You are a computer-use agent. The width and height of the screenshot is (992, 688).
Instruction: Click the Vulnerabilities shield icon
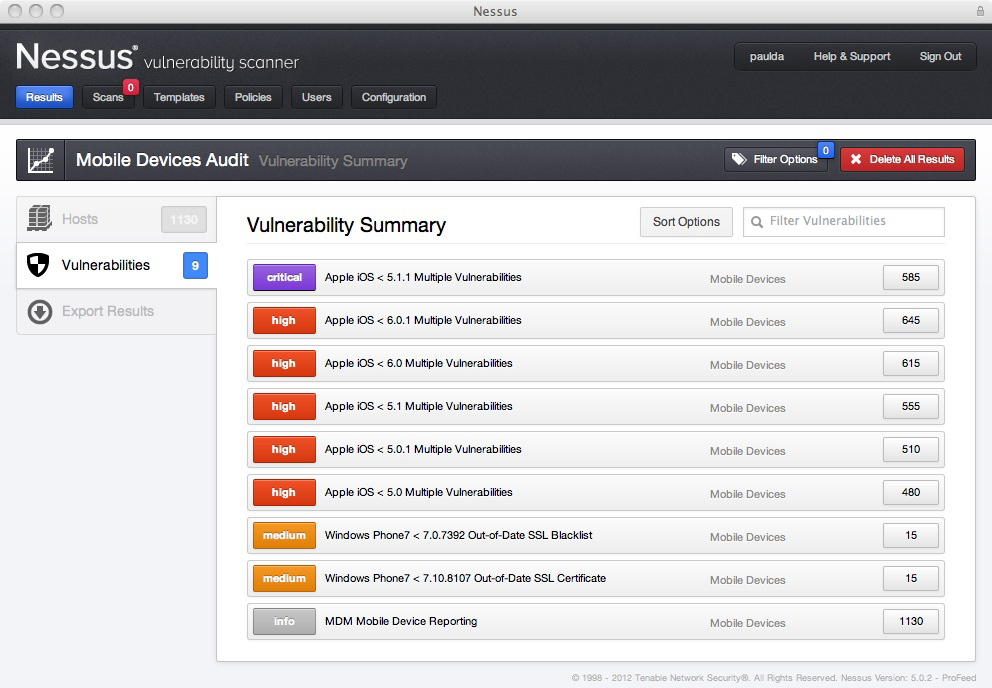38,265
